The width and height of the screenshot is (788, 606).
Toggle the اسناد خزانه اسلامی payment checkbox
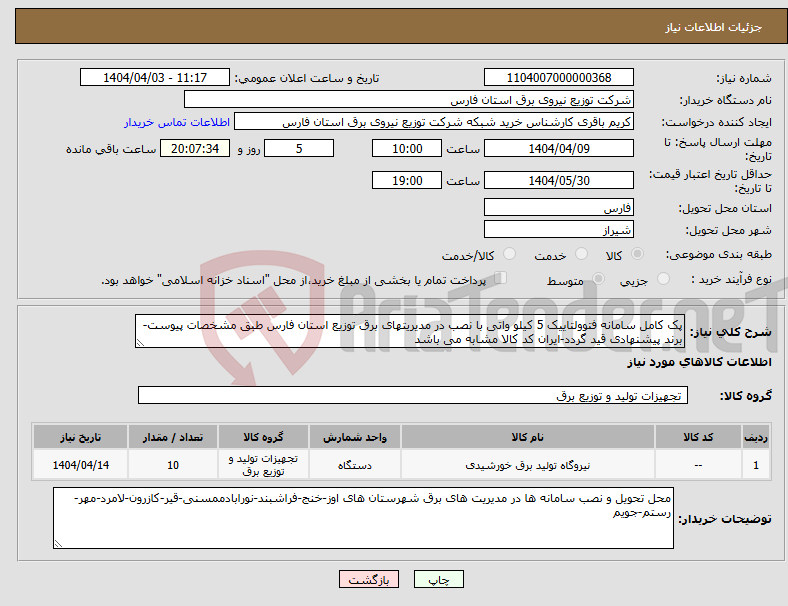[500, 277]
